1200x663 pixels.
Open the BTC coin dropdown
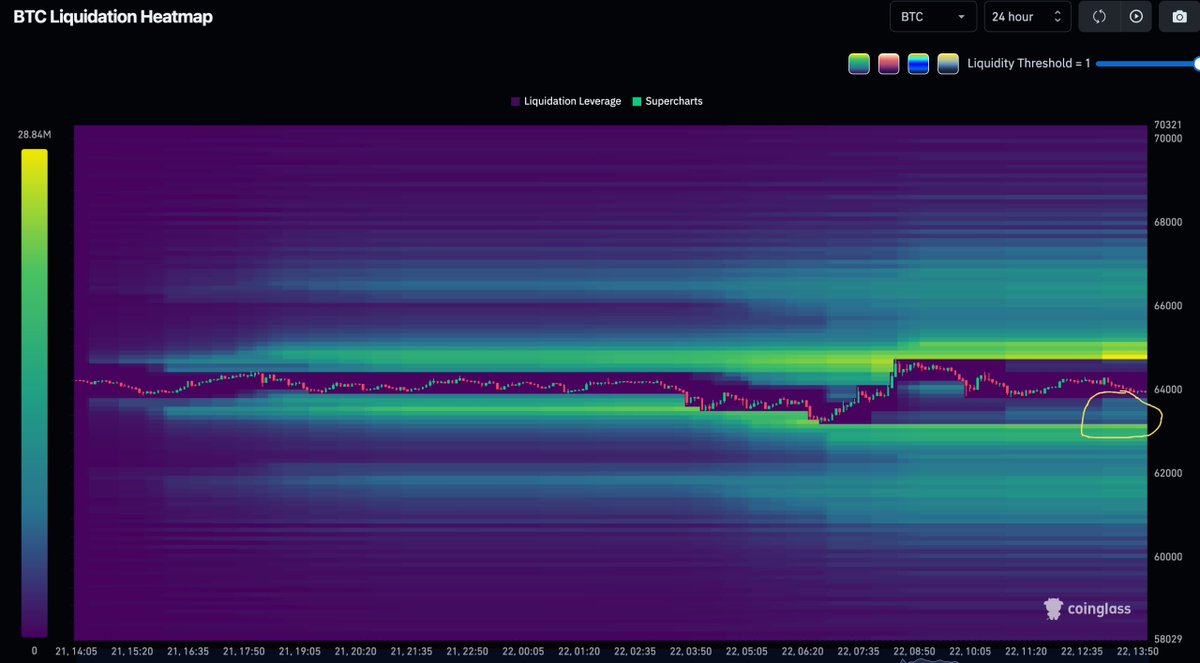[x=933, y=17]
